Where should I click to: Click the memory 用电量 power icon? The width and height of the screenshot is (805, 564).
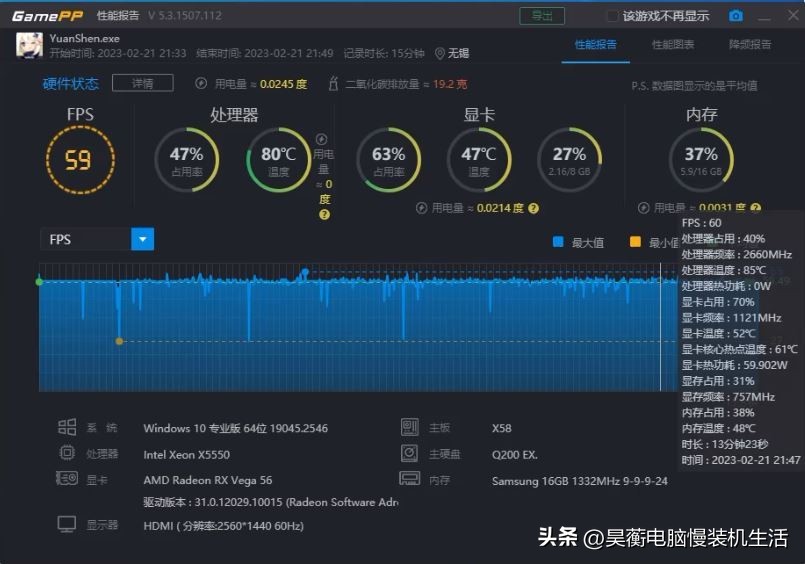[x=644, y=208]
